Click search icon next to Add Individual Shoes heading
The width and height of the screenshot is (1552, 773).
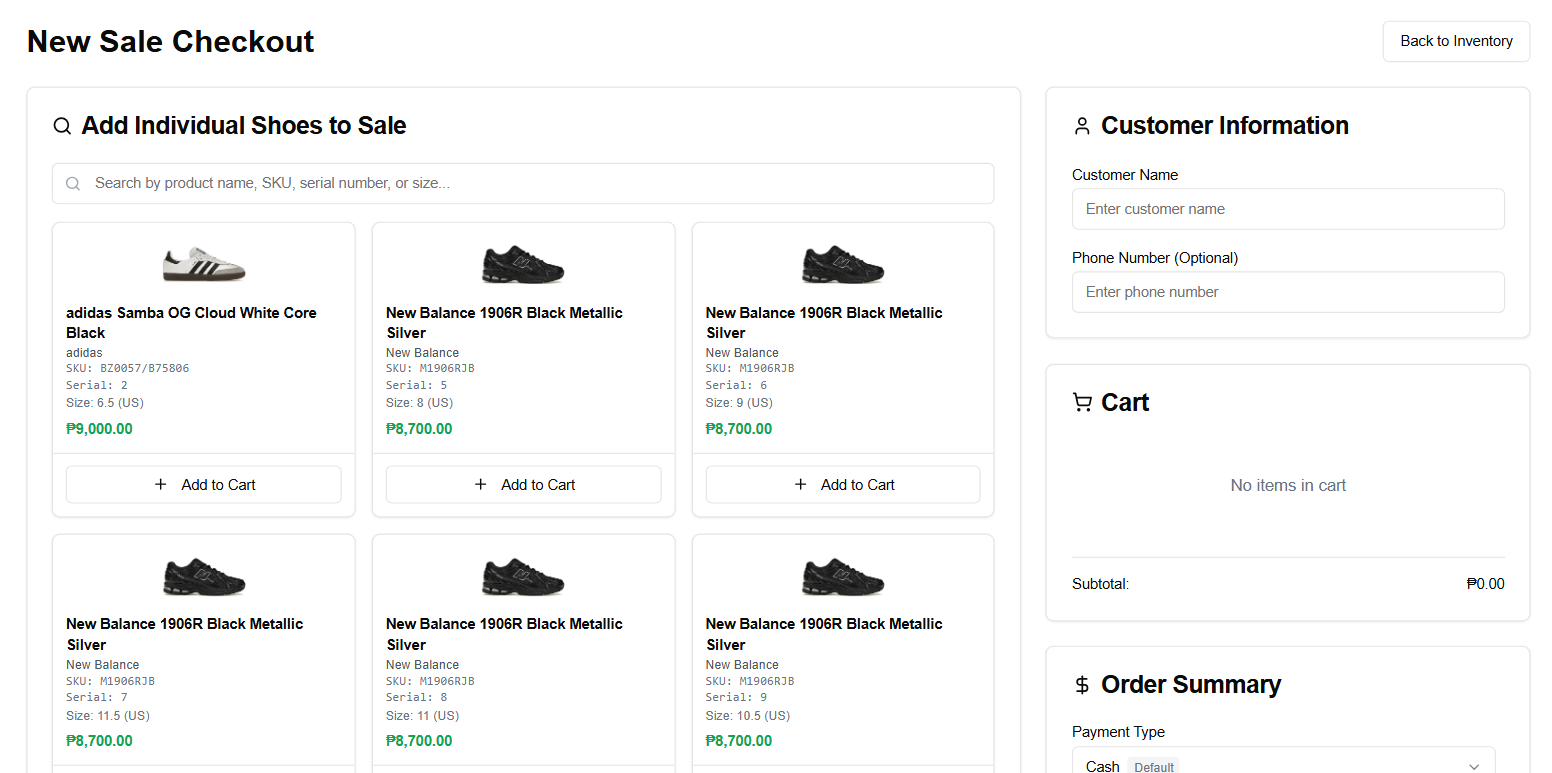tap(62, 126)
